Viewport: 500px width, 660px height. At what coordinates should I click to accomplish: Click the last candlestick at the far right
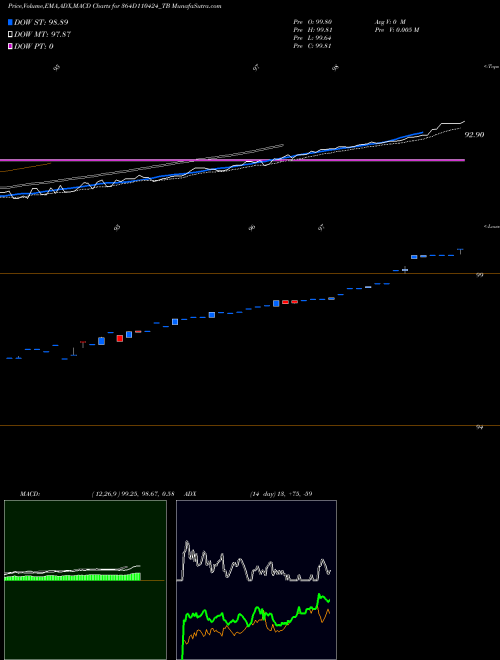(x=460, y=251)
